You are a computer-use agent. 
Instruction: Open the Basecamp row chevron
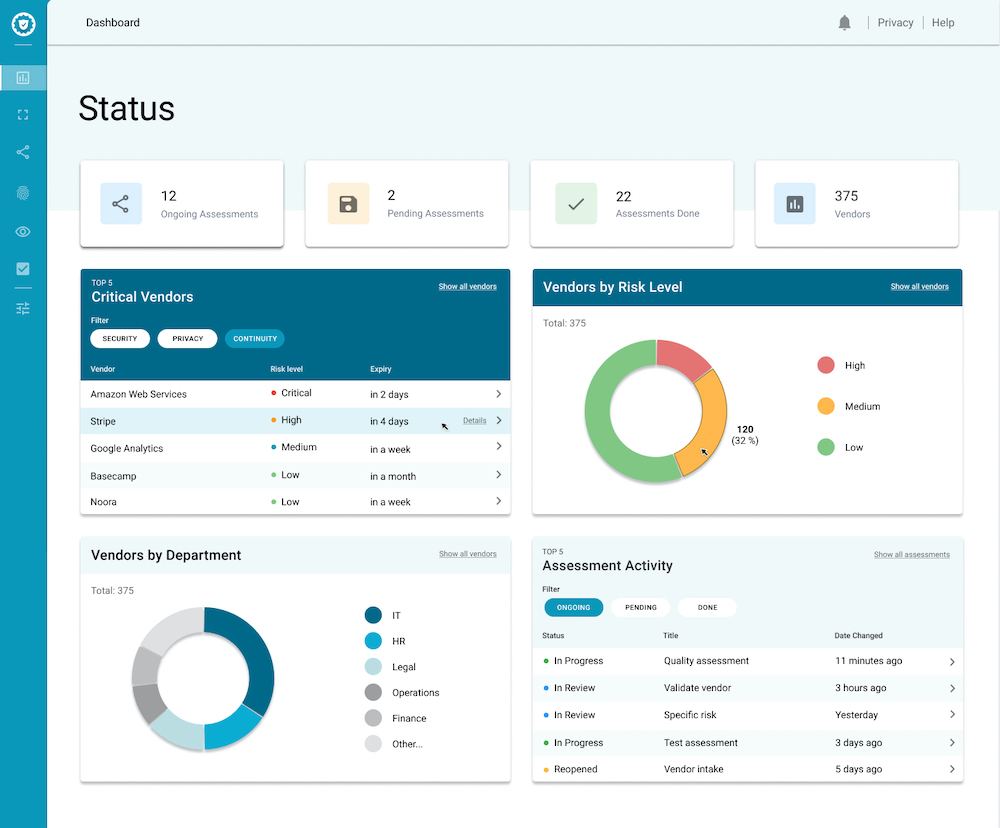(498, 475)
